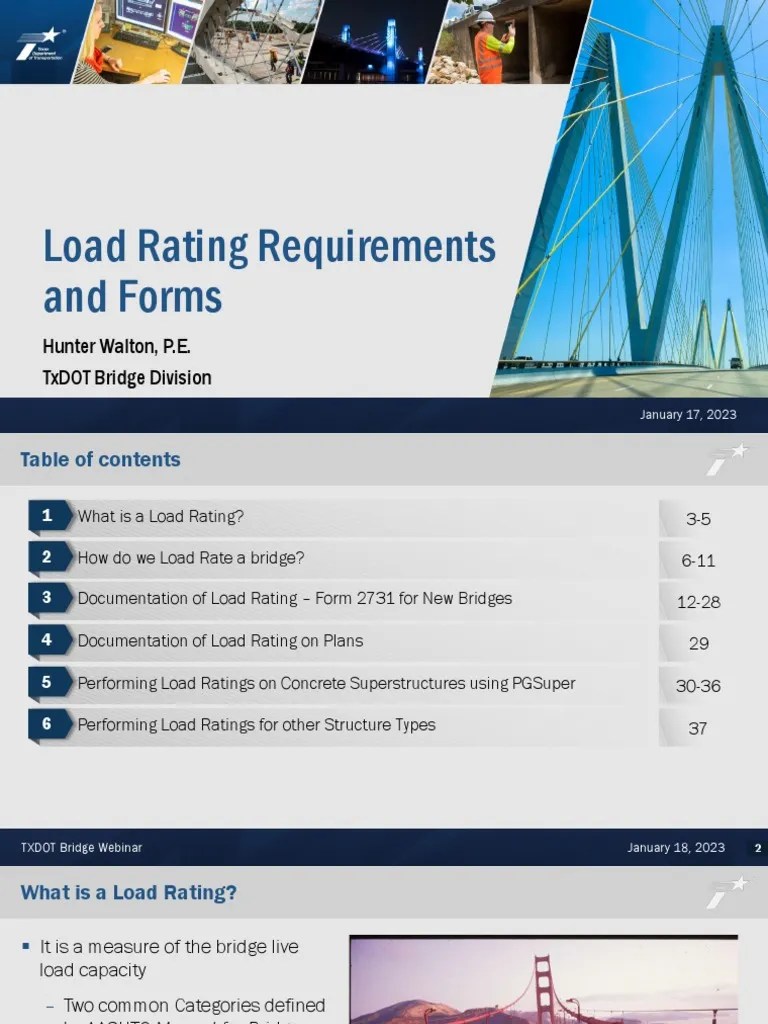
Task: Click the 'January 18, 2023' footer date
Action: pyautogui.click(x=676, y=848)
